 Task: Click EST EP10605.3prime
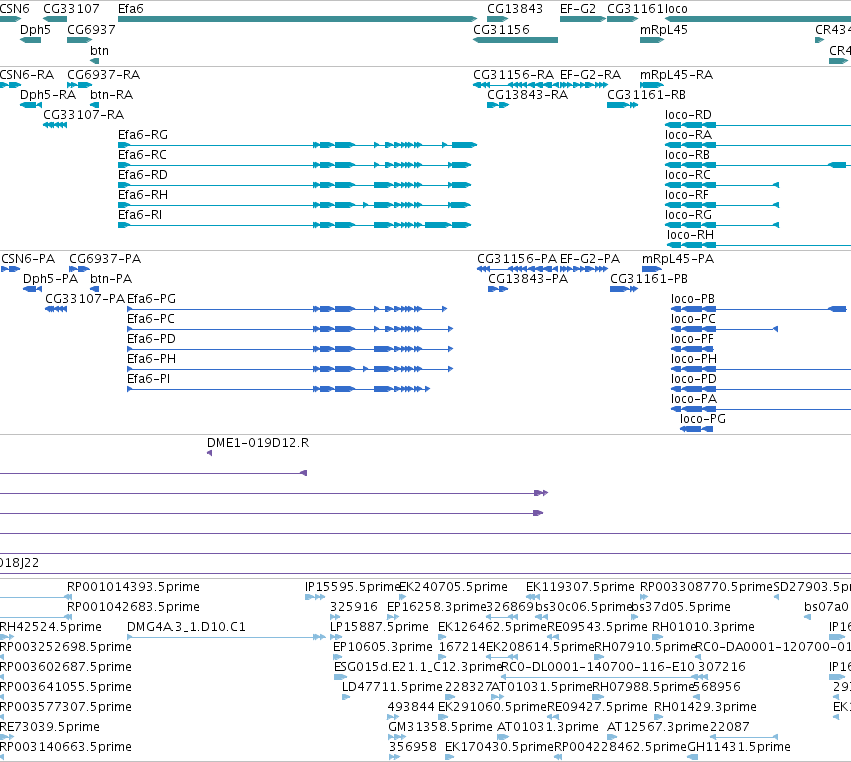383,647
